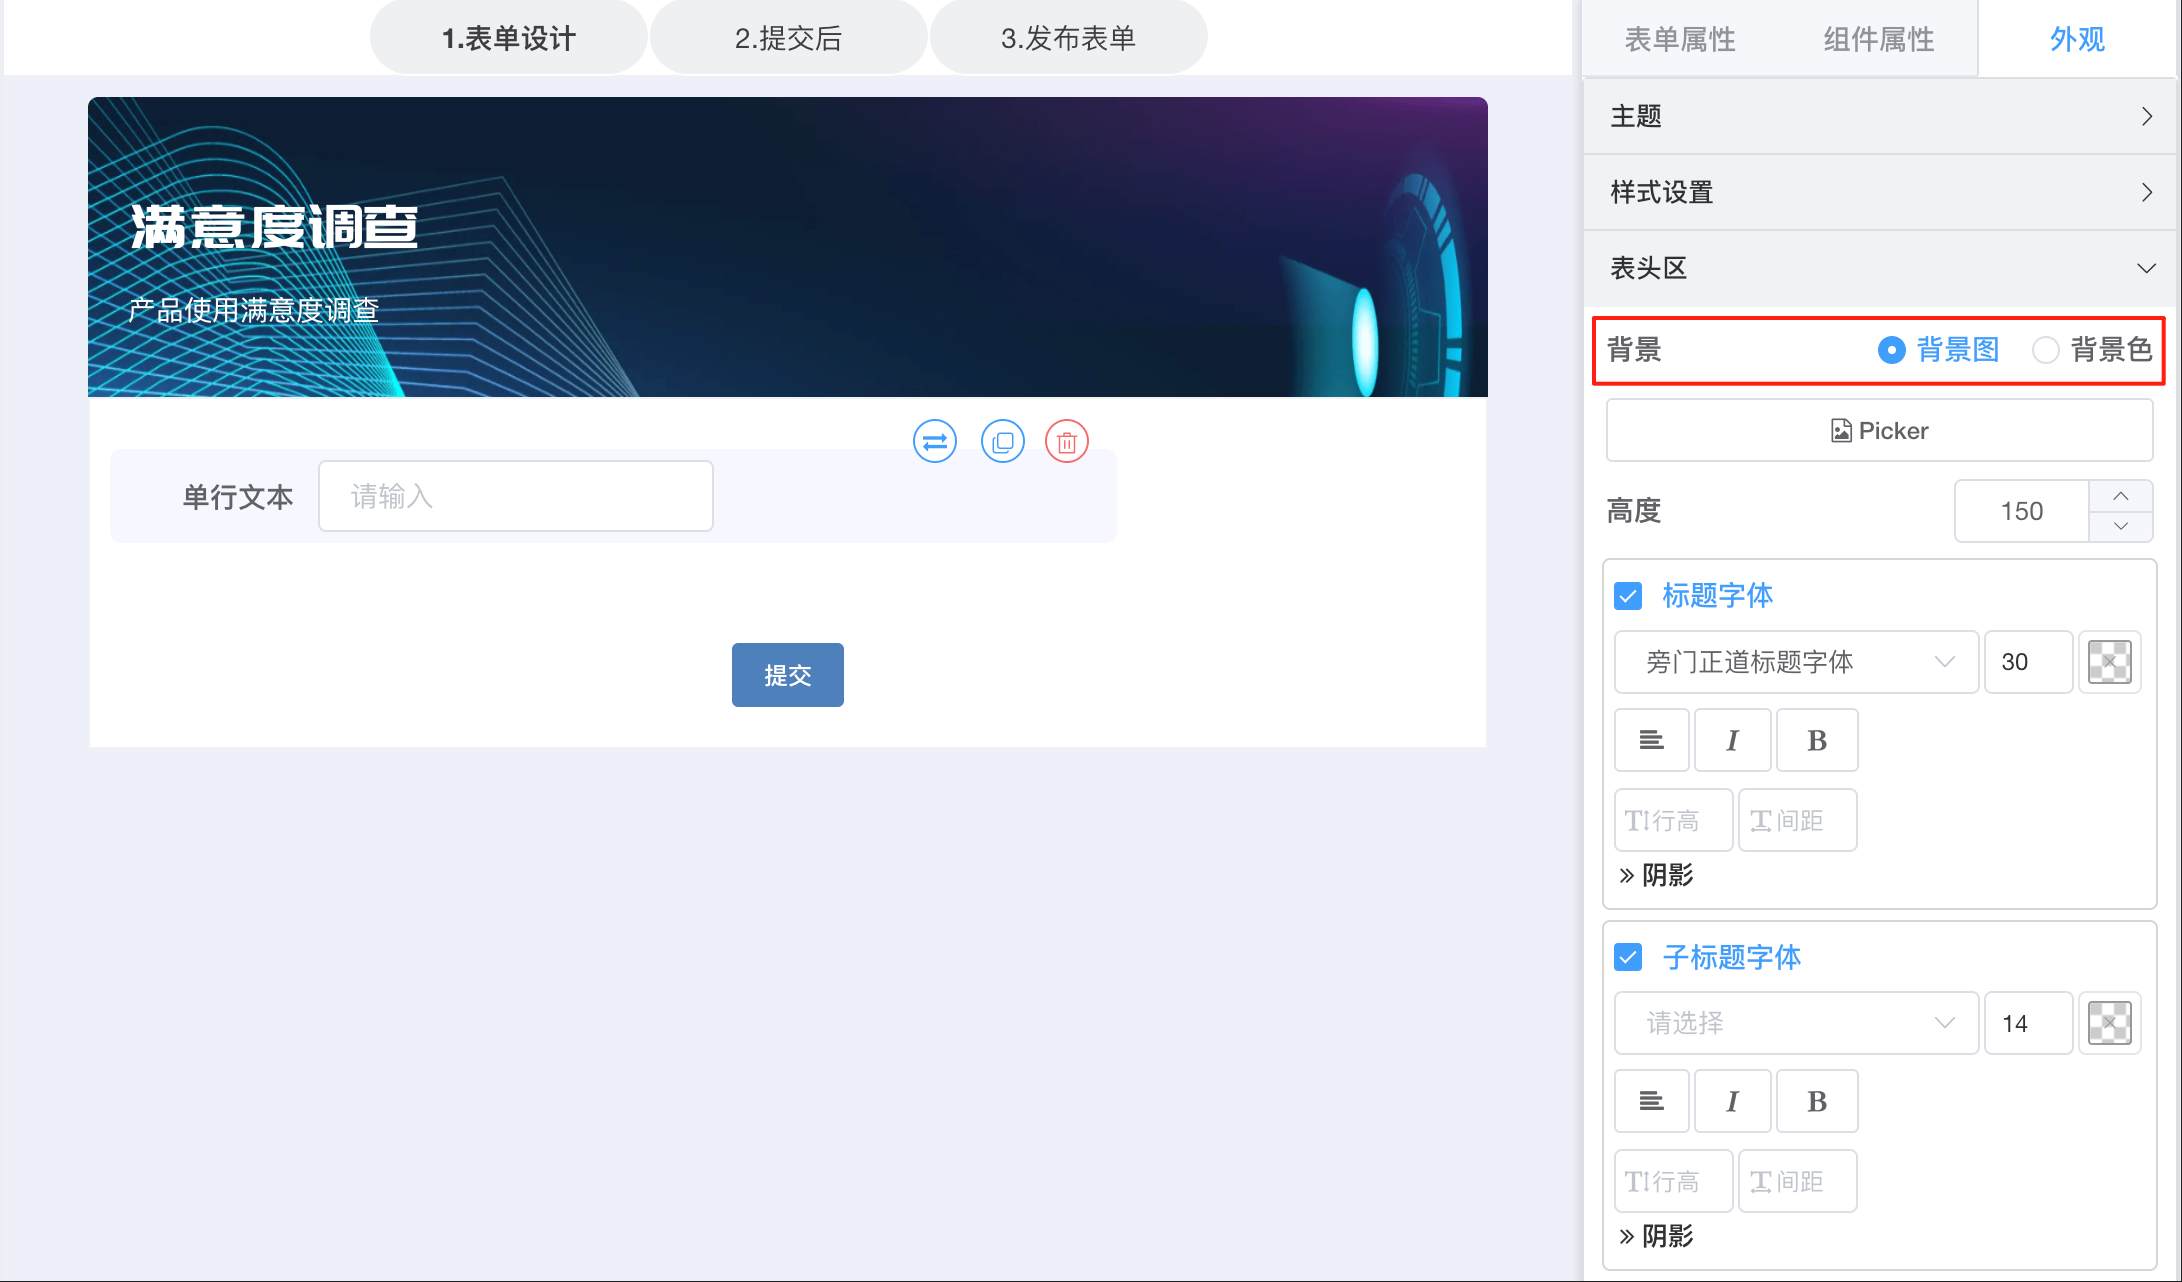2182x1282 pixels.
Task: Collapse the 表头区 section
Action: (x=1880, y=268)
